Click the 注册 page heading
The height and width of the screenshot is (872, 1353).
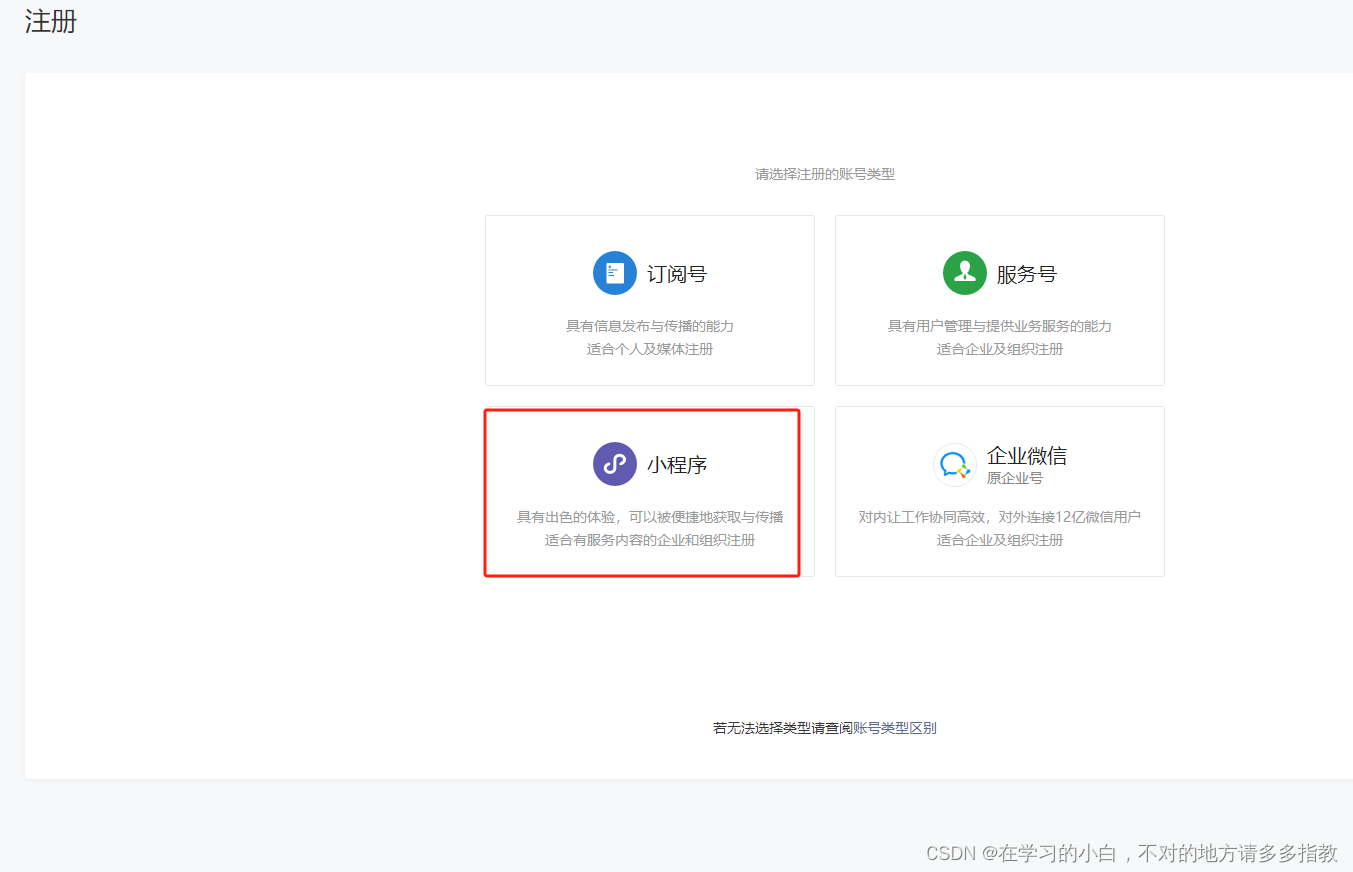click(51, 21)
